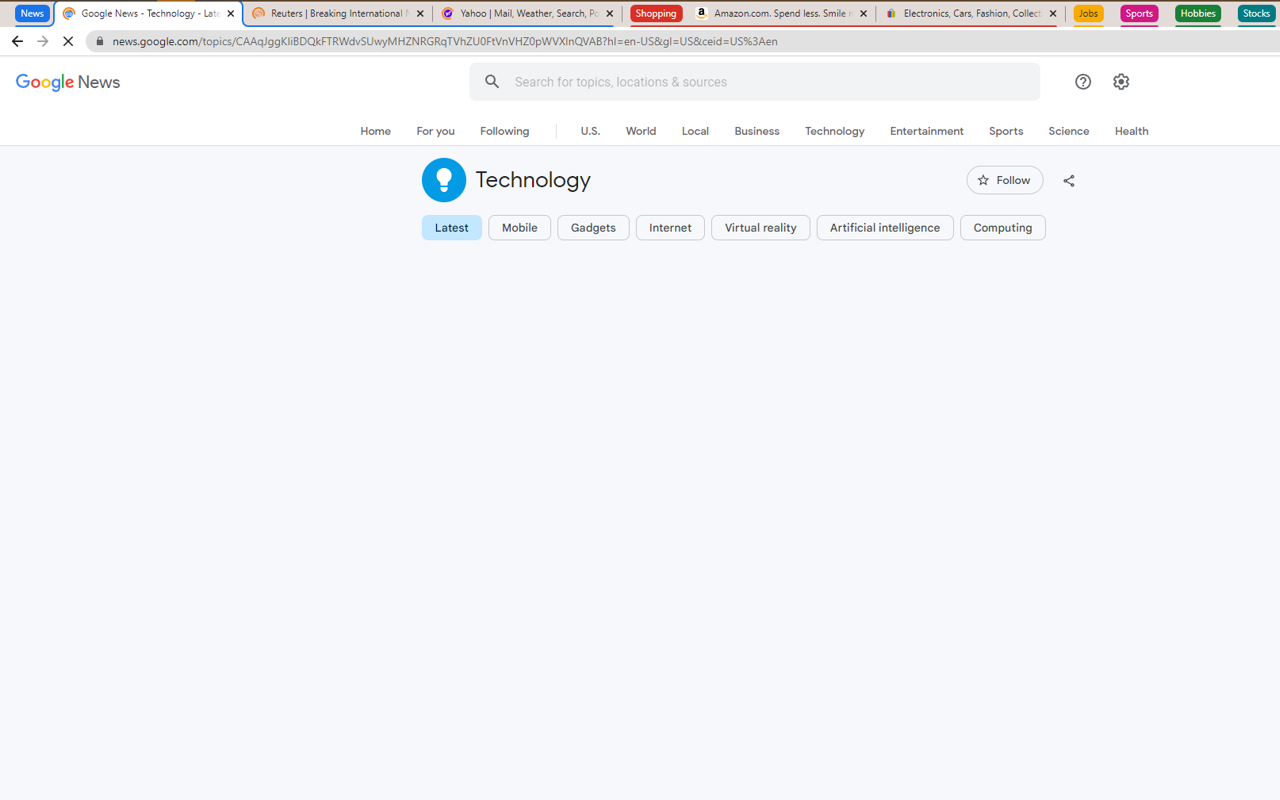The height and width of the screenshot is (800, 1280).
Task: Click the share icon beside Follow
Action: [x=1068, y=180]
